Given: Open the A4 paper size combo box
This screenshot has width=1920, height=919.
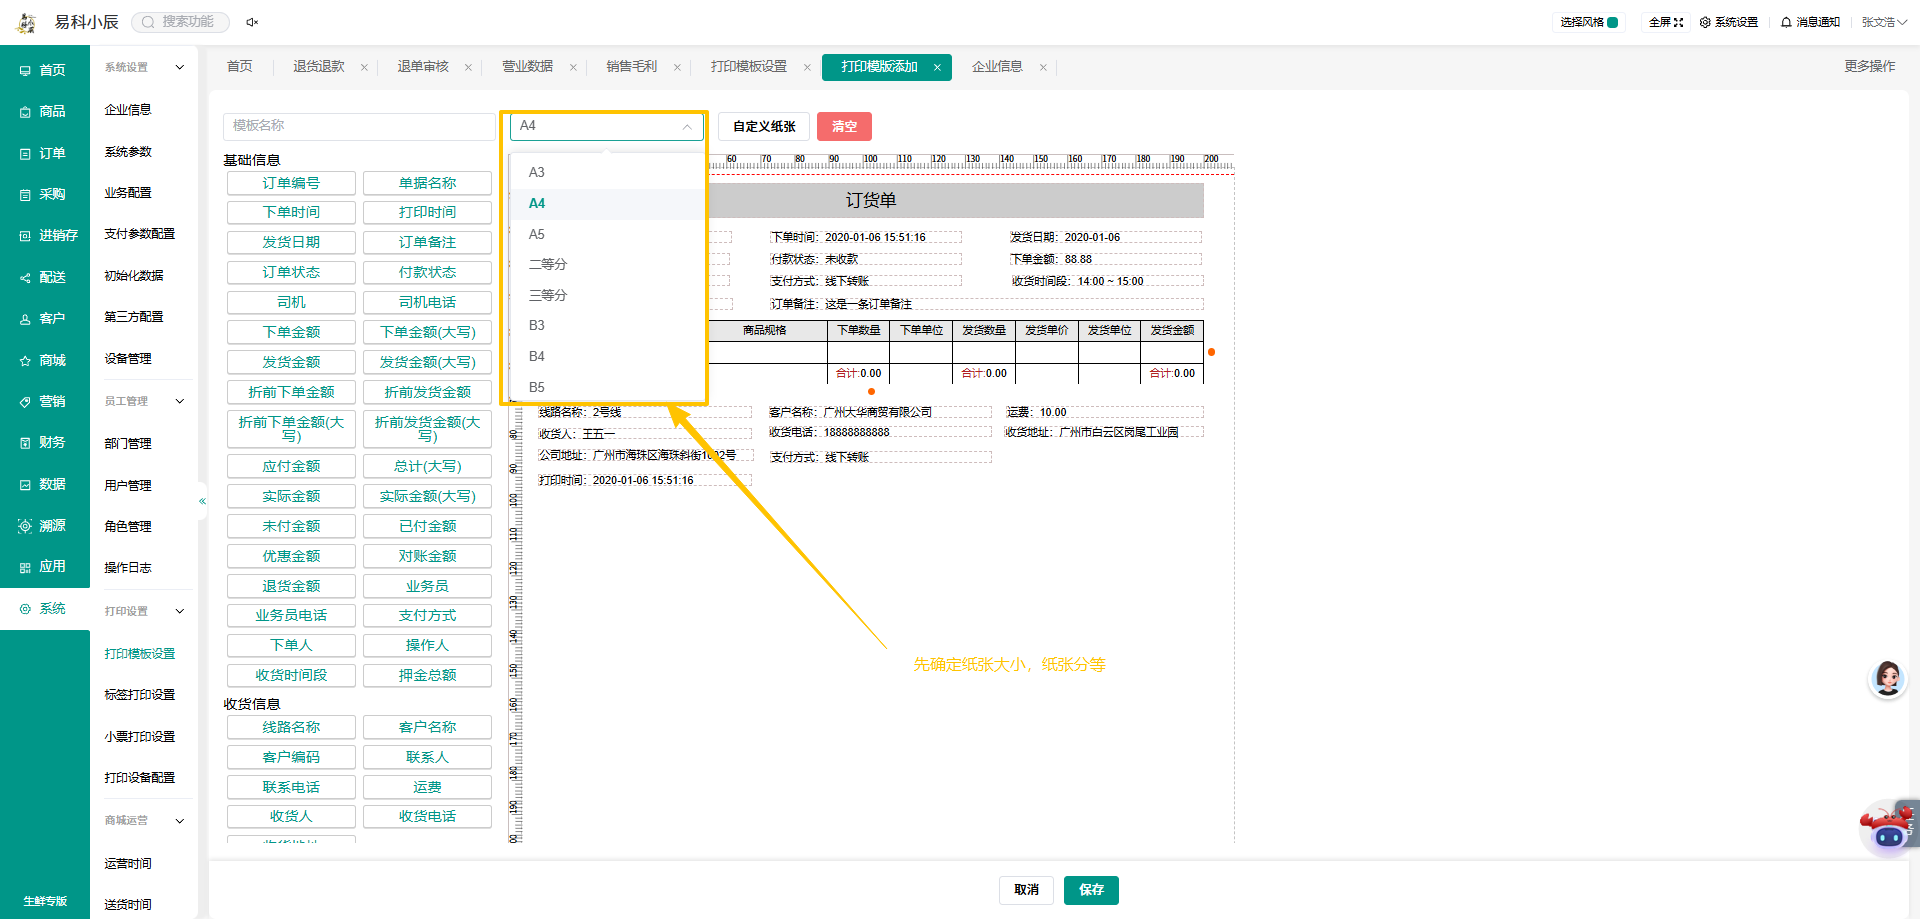Looking at the screenshot, I should click(x=606, y=126).
